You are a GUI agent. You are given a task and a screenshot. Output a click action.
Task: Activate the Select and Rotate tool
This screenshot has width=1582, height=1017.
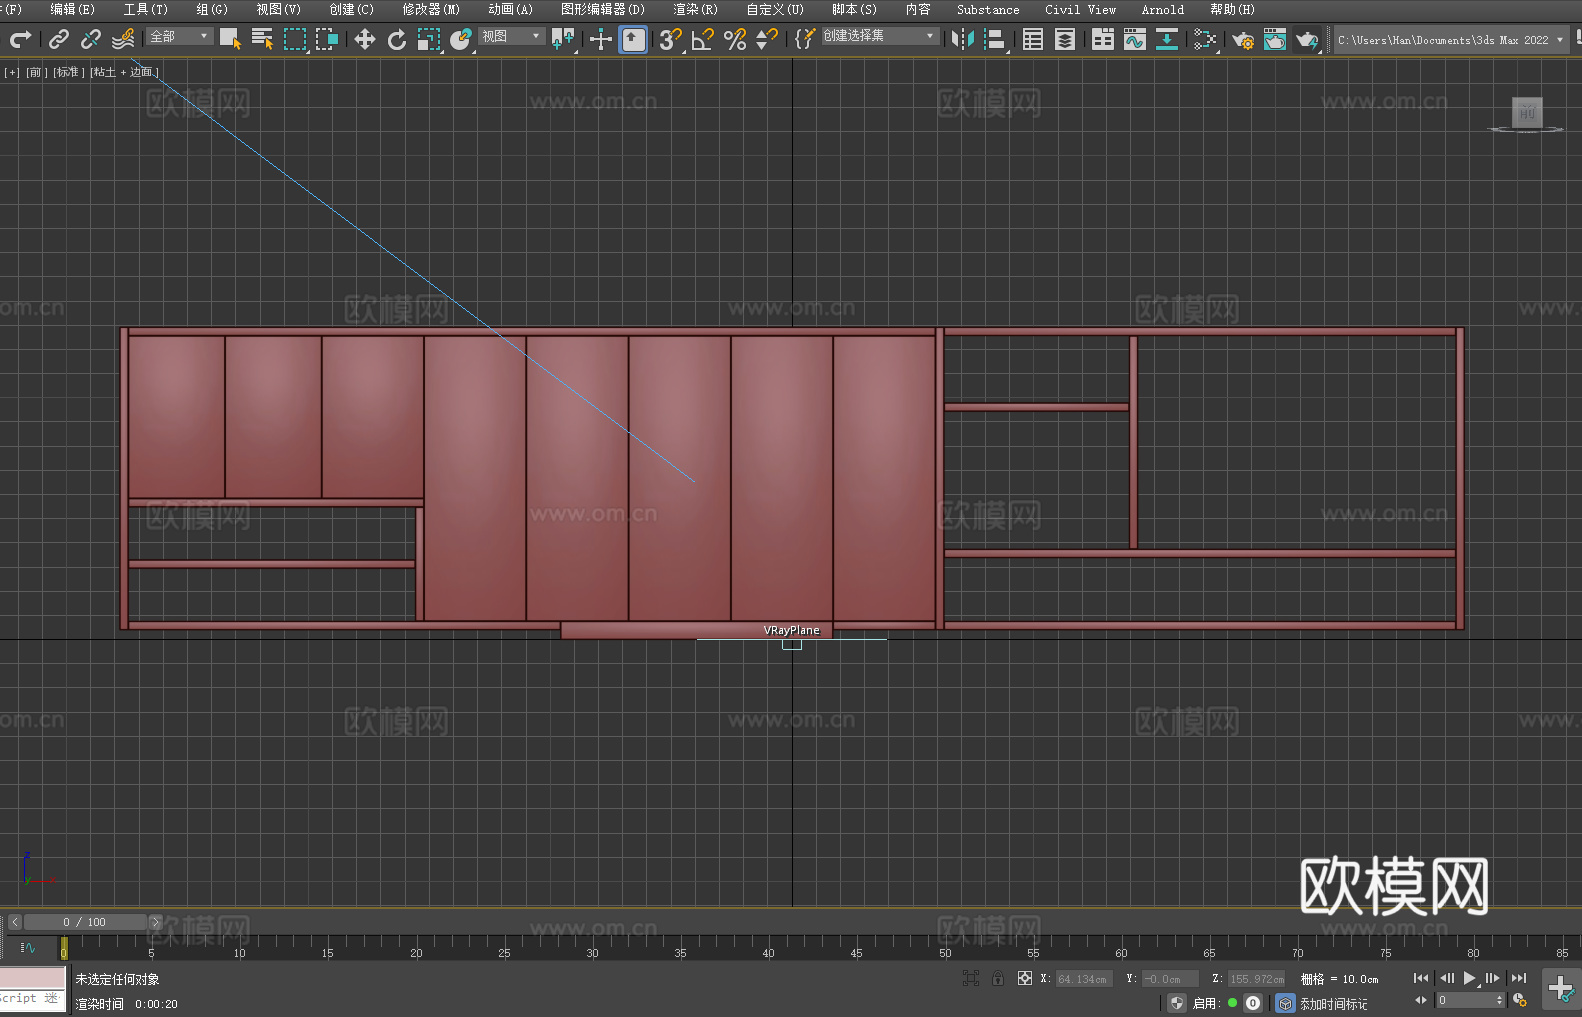click(397, 39)
